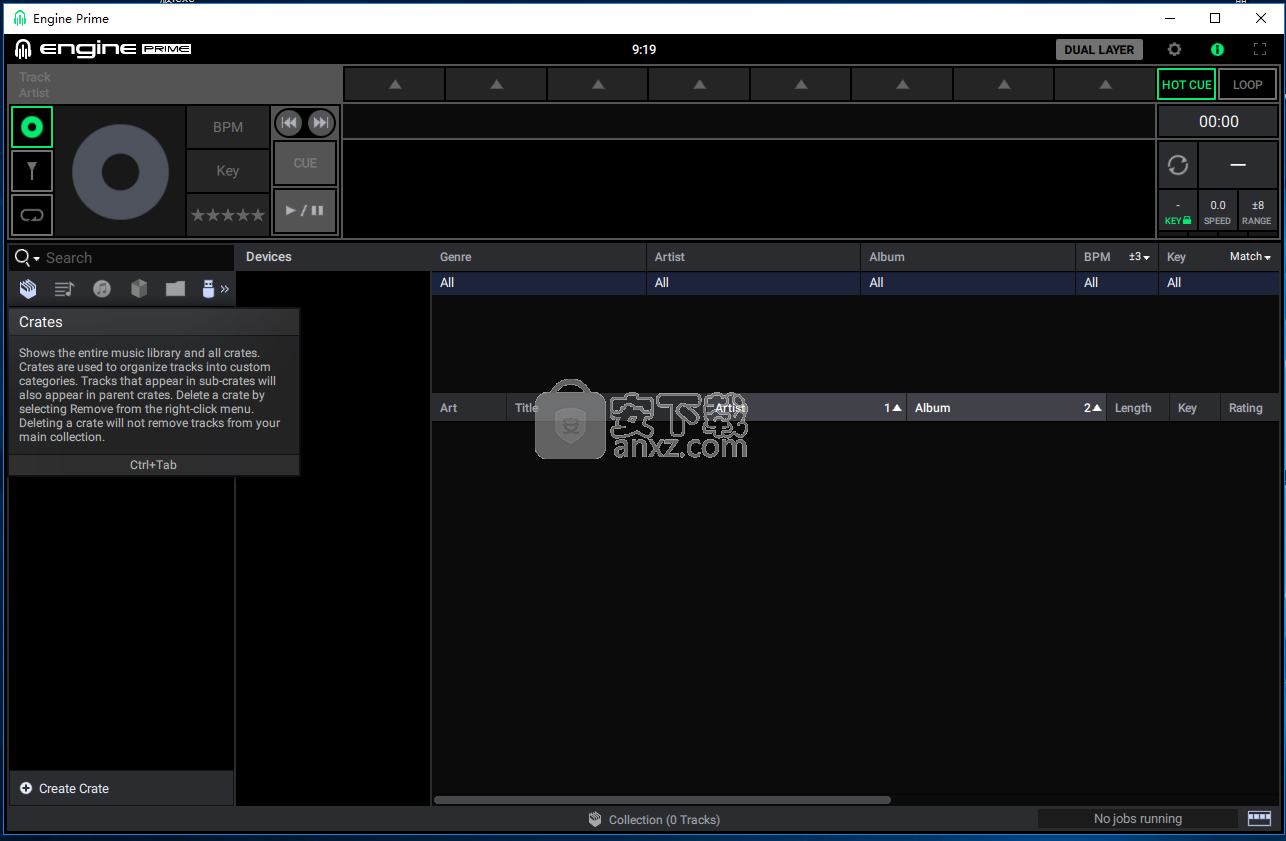Screen dimensions: 1286x841
Task: Click the deck waveform overview strip
Action: (x=749, y=121)
